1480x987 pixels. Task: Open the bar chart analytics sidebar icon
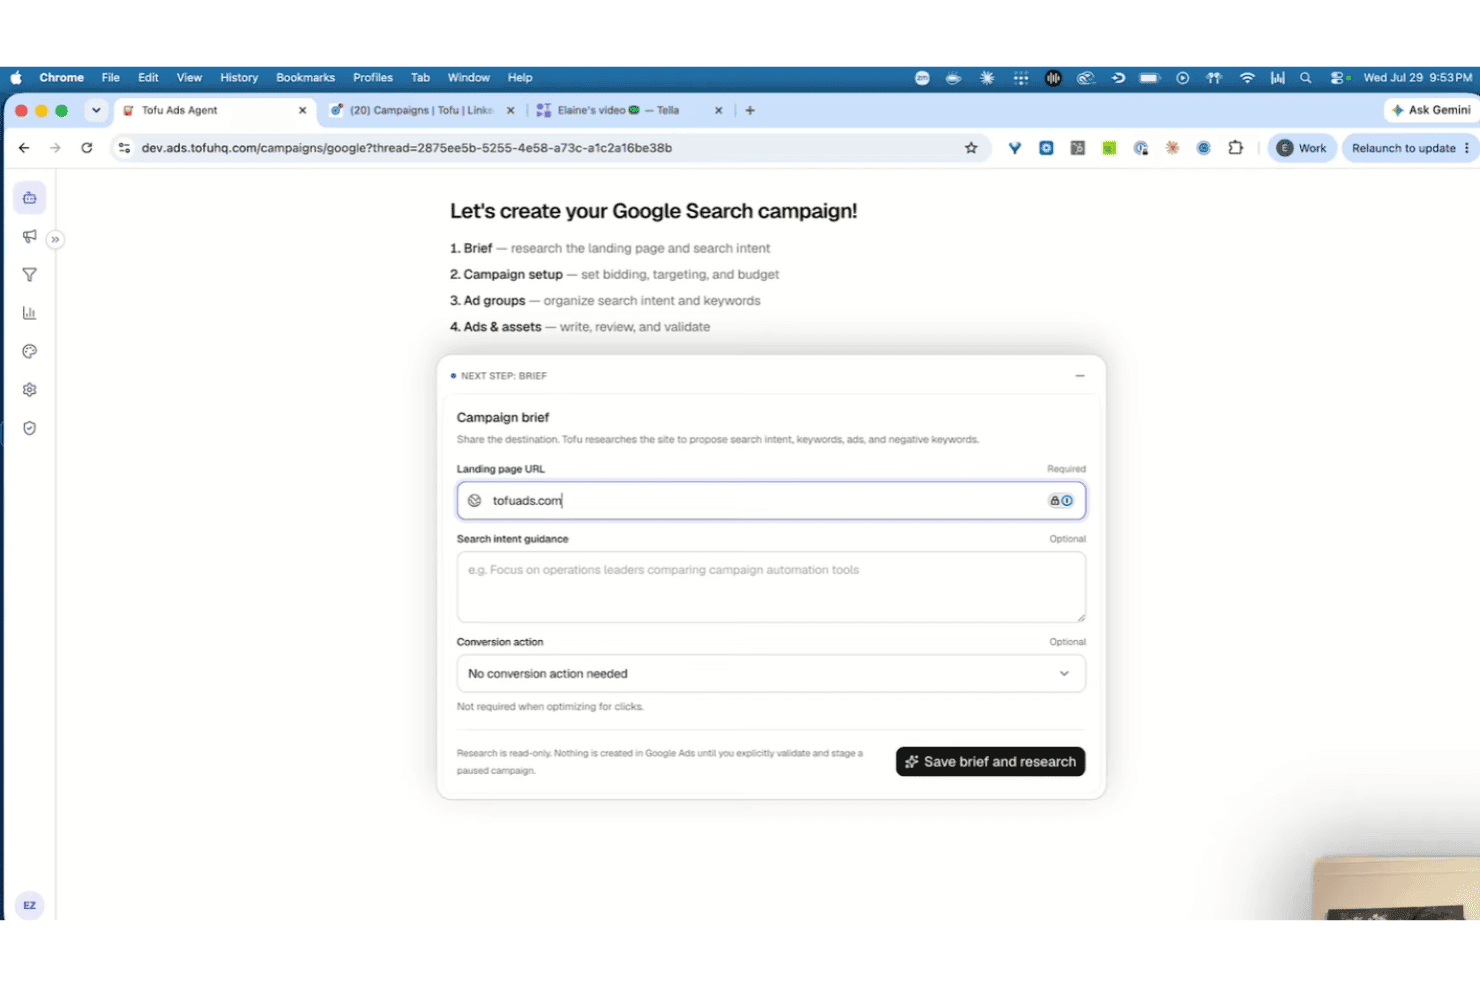[x=30, y=313]
